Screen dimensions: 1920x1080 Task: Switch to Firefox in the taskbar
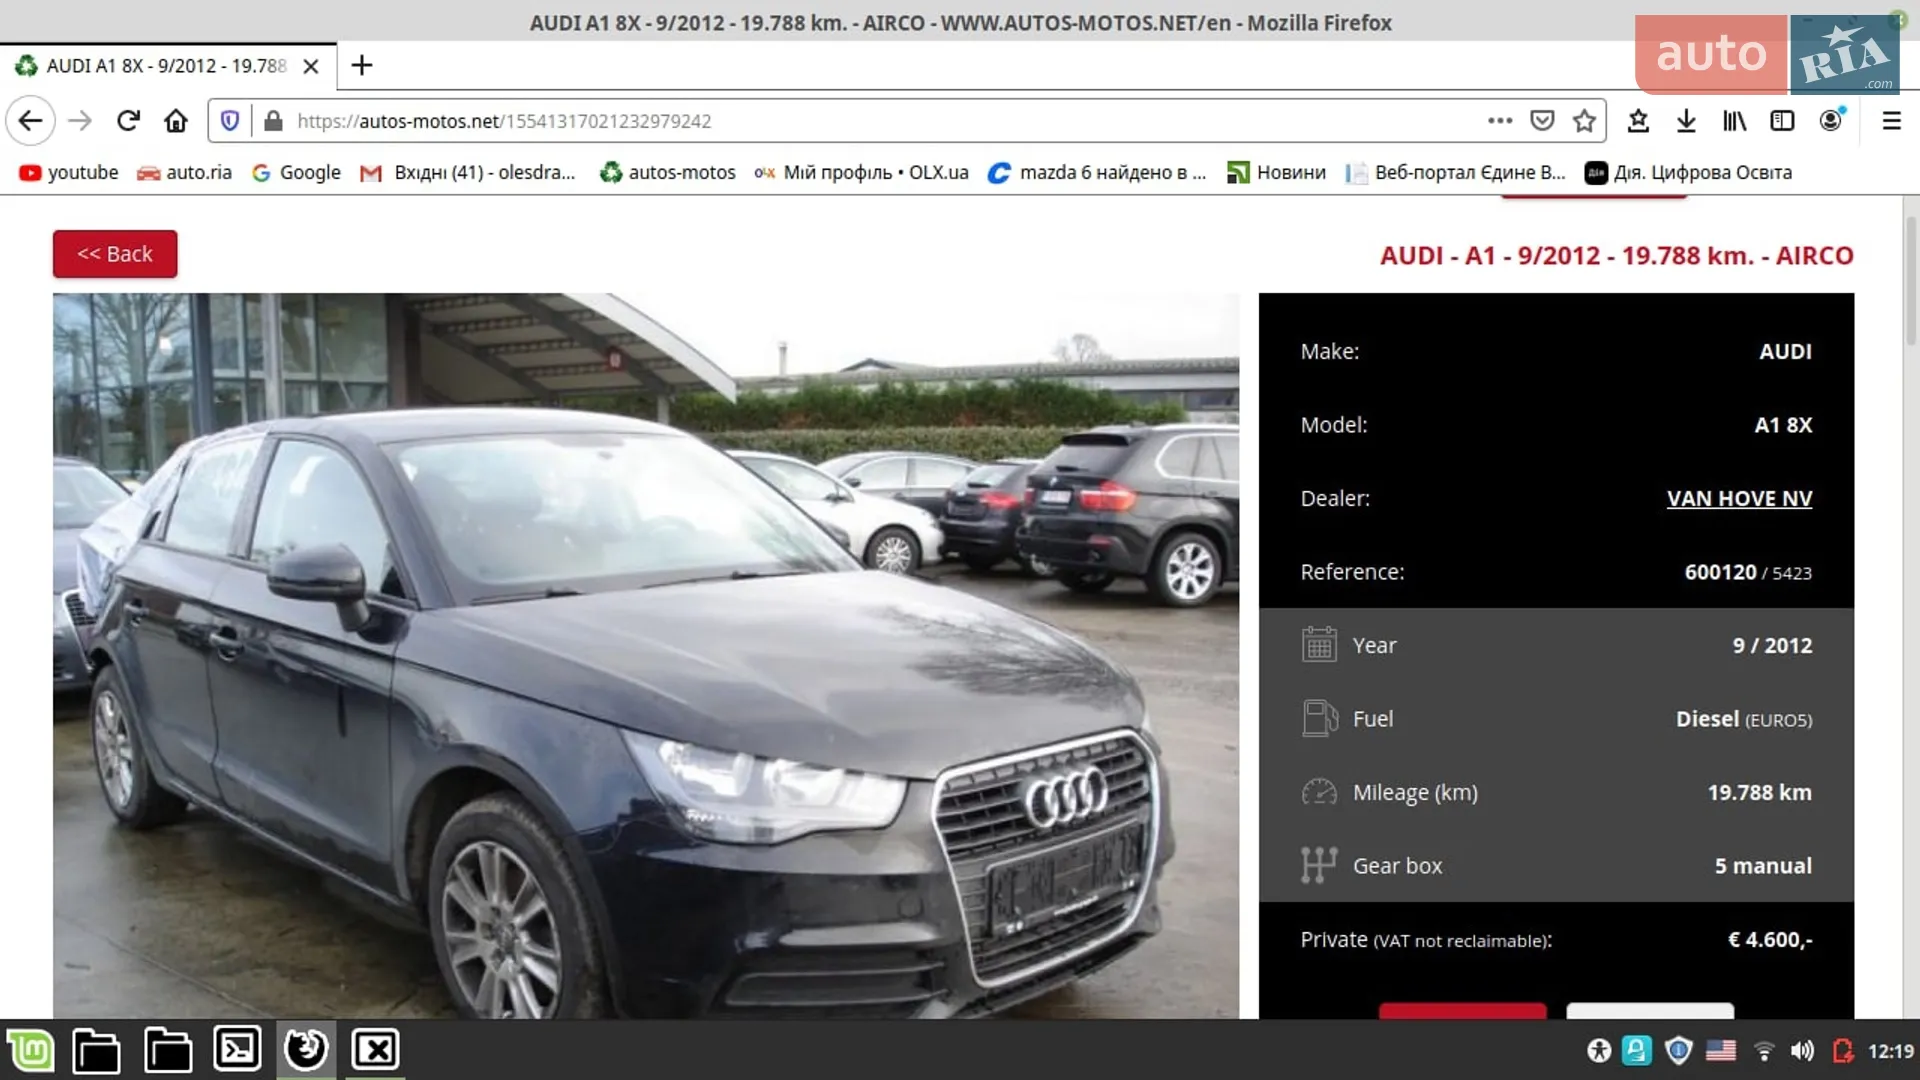click(x=306, y=1050)
